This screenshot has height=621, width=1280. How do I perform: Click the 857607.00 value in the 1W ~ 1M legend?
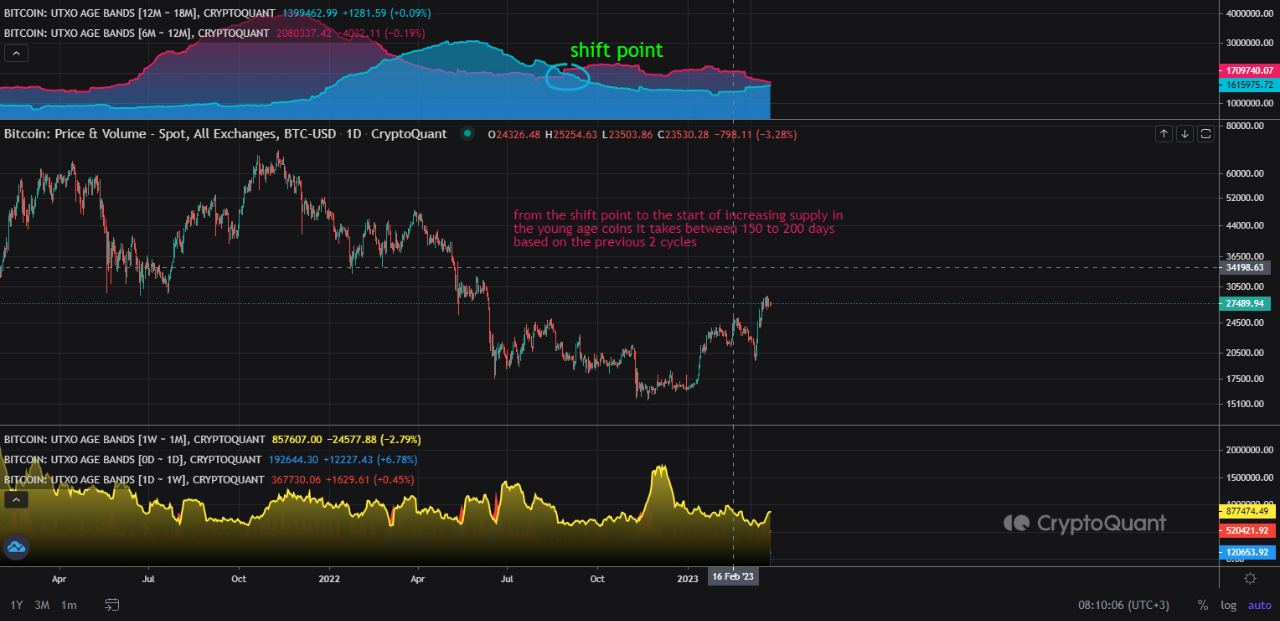point(298,439)
